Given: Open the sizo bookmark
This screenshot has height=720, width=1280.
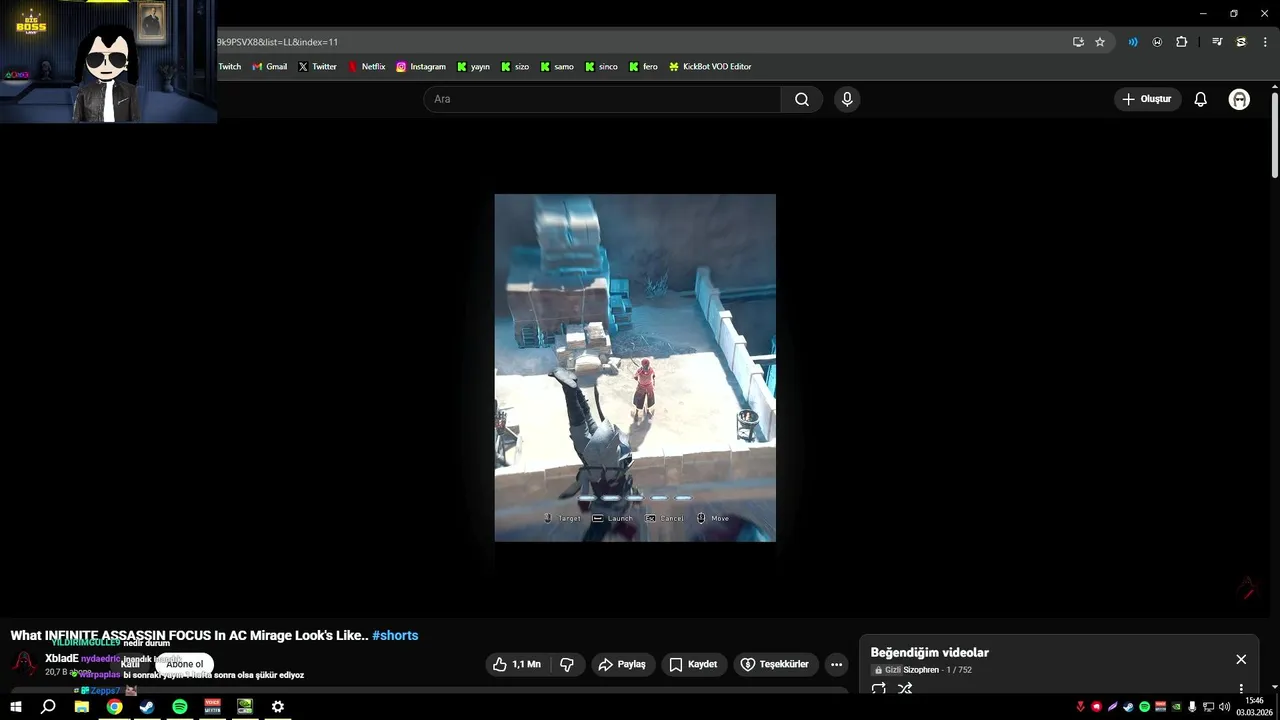Looking at the screenshot, I should 515,67.
